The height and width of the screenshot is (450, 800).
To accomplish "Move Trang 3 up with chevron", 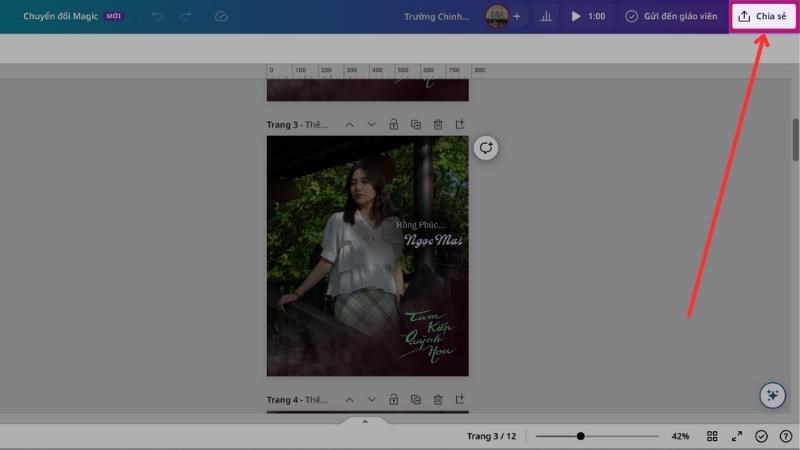I will tap(349, 124).
